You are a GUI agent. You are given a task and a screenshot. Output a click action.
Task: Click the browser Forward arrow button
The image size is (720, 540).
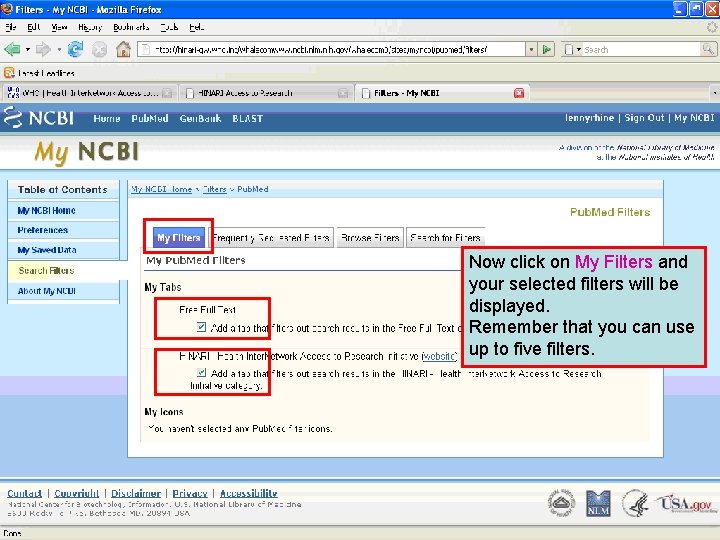click(x=43, y=49)
